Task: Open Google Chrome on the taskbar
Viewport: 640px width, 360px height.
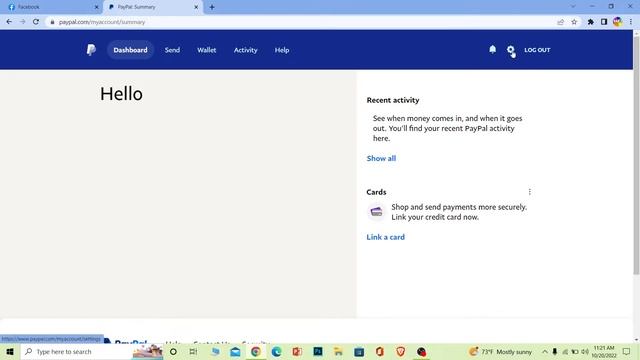Action: click(256, 351)
